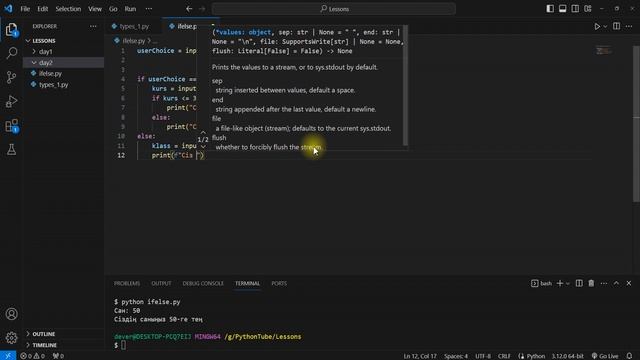Click Ln 12, Col 17 status item
640x360 pixels.
pos(420,356)
